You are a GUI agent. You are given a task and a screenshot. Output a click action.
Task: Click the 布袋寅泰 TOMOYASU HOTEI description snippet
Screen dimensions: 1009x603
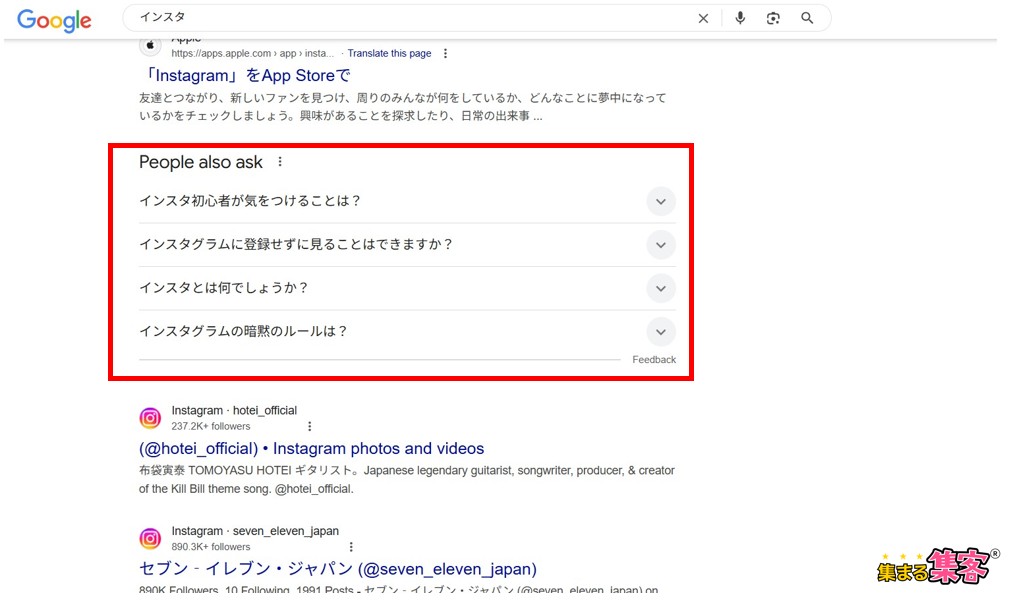pos(407,479)
